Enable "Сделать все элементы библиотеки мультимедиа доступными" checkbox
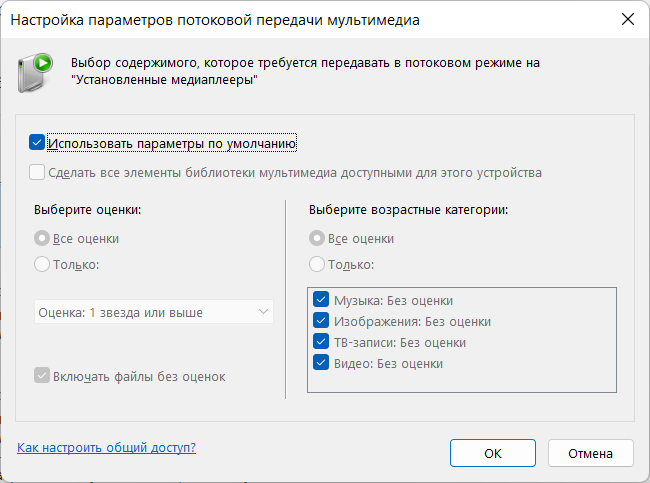 tap(37, 172)
